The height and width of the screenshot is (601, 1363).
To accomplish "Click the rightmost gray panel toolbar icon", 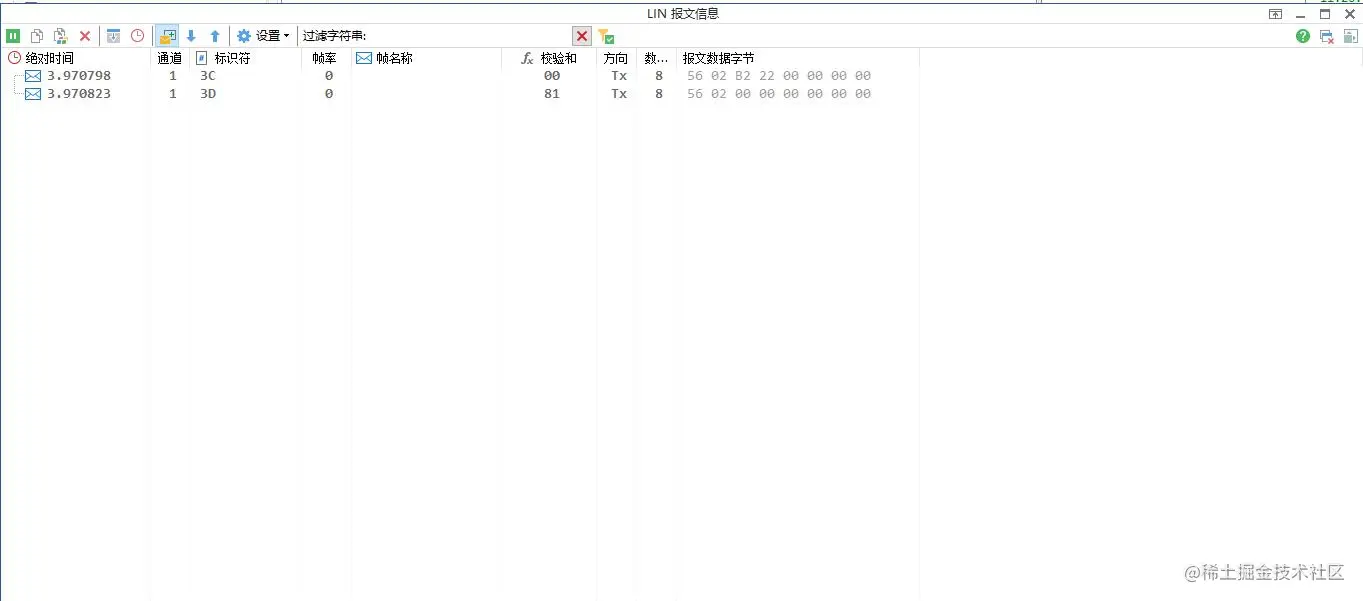I will point(1350,36).
